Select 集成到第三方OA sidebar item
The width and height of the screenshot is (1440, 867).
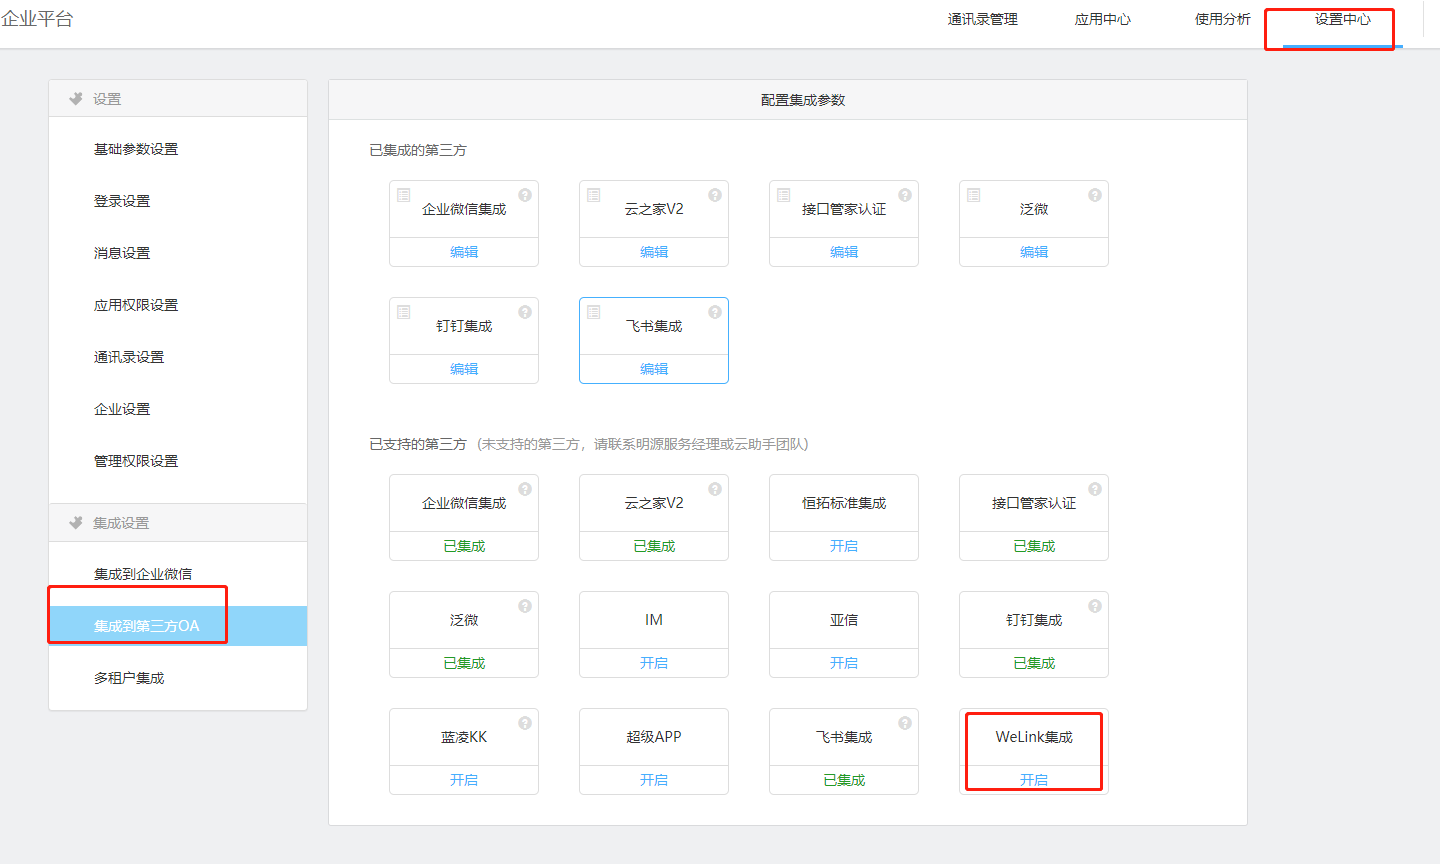coord(178,626)
